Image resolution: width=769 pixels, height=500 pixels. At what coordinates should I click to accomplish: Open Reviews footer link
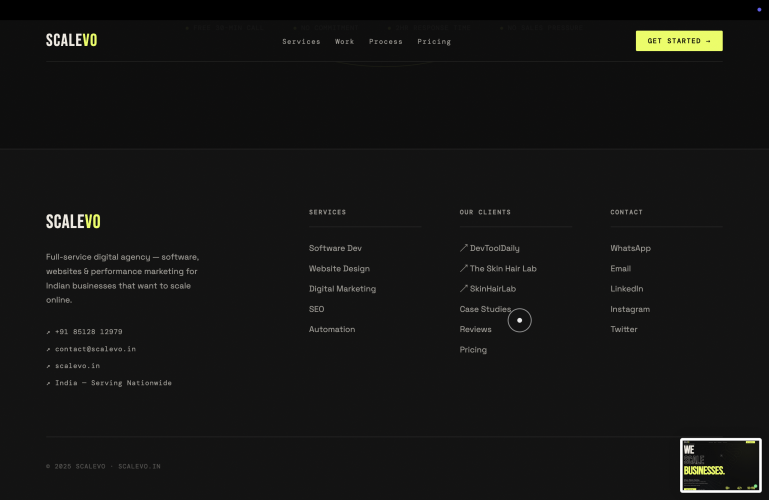click(475, 329)
